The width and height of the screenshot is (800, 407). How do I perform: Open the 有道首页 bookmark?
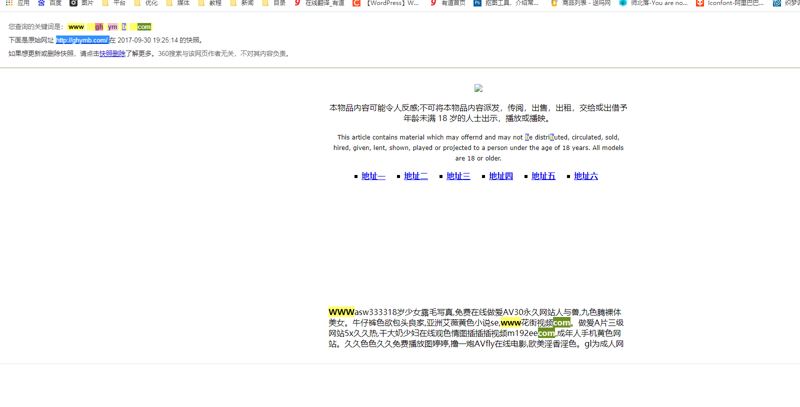(x=448, y=3)
